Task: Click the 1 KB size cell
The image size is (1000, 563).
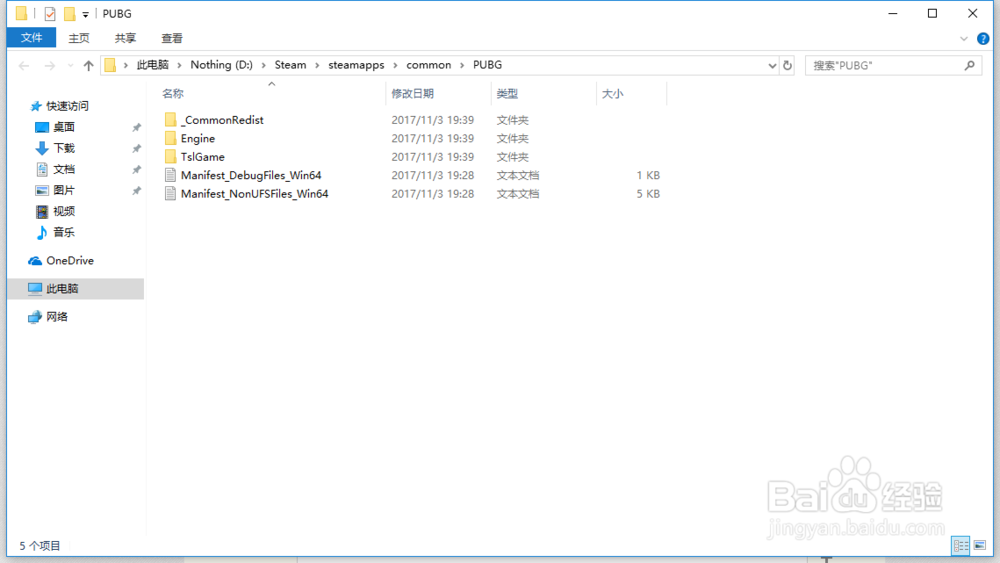Action: pos(648,175)
